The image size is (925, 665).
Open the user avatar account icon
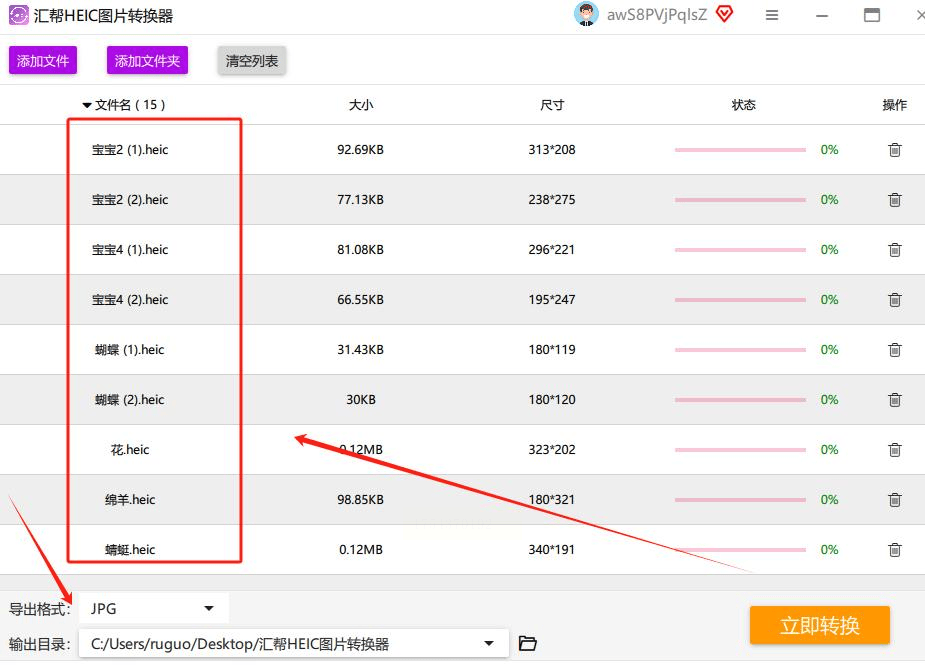click(x=585, y=15)
